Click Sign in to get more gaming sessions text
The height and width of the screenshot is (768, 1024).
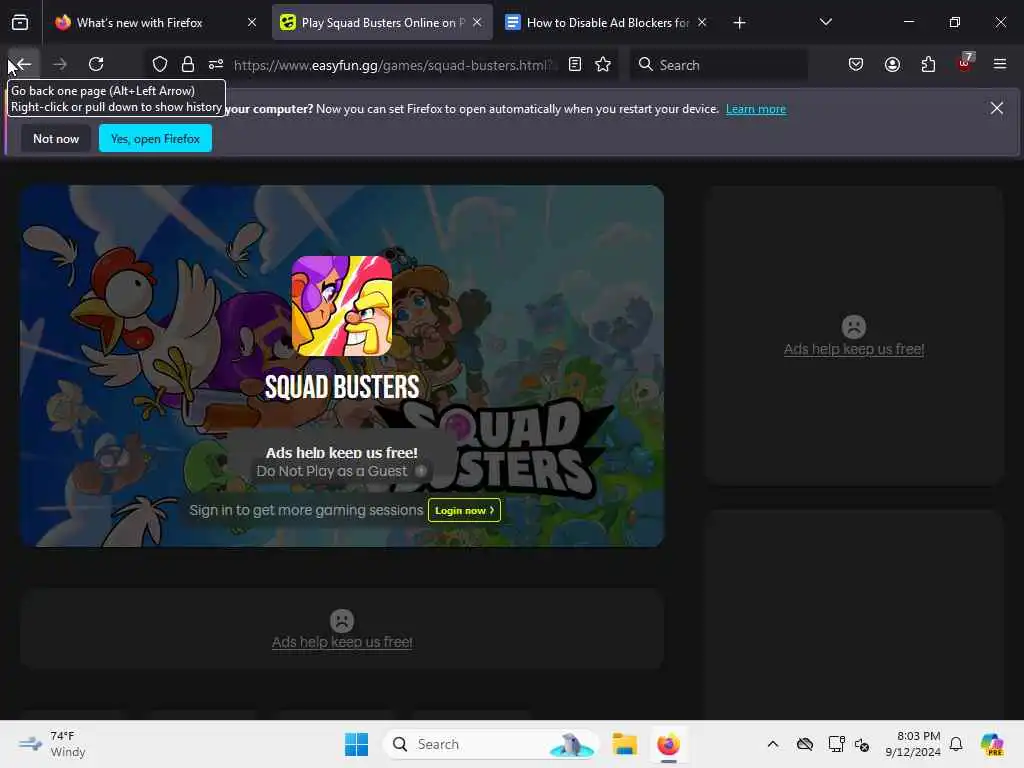306,510
